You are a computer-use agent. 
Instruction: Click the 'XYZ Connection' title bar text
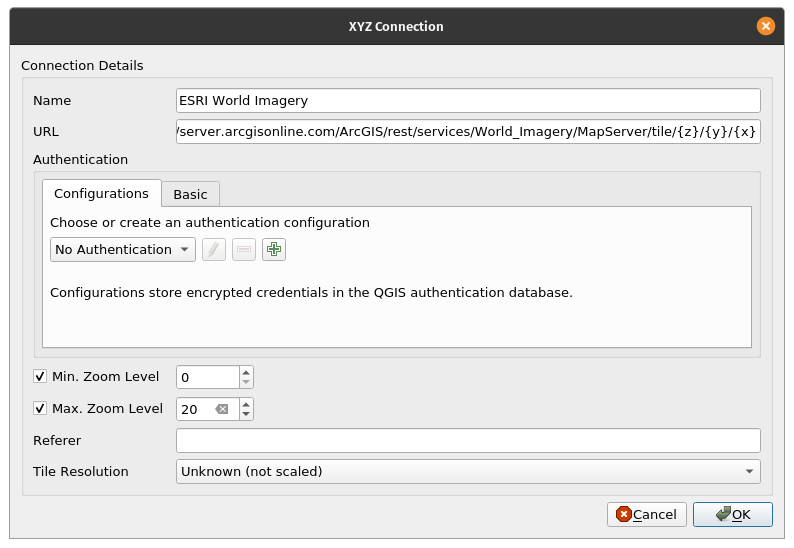coord(396,26)
